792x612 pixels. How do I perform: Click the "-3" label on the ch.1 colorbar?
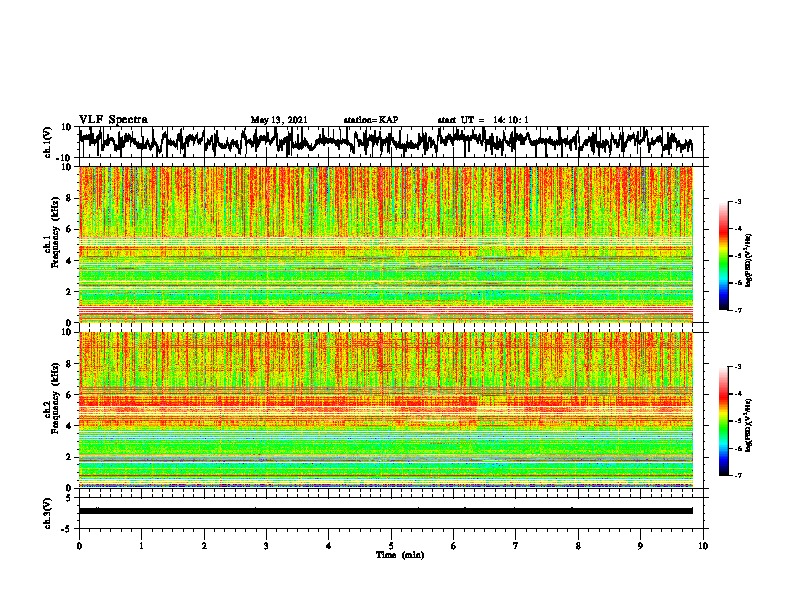point(738,202)
